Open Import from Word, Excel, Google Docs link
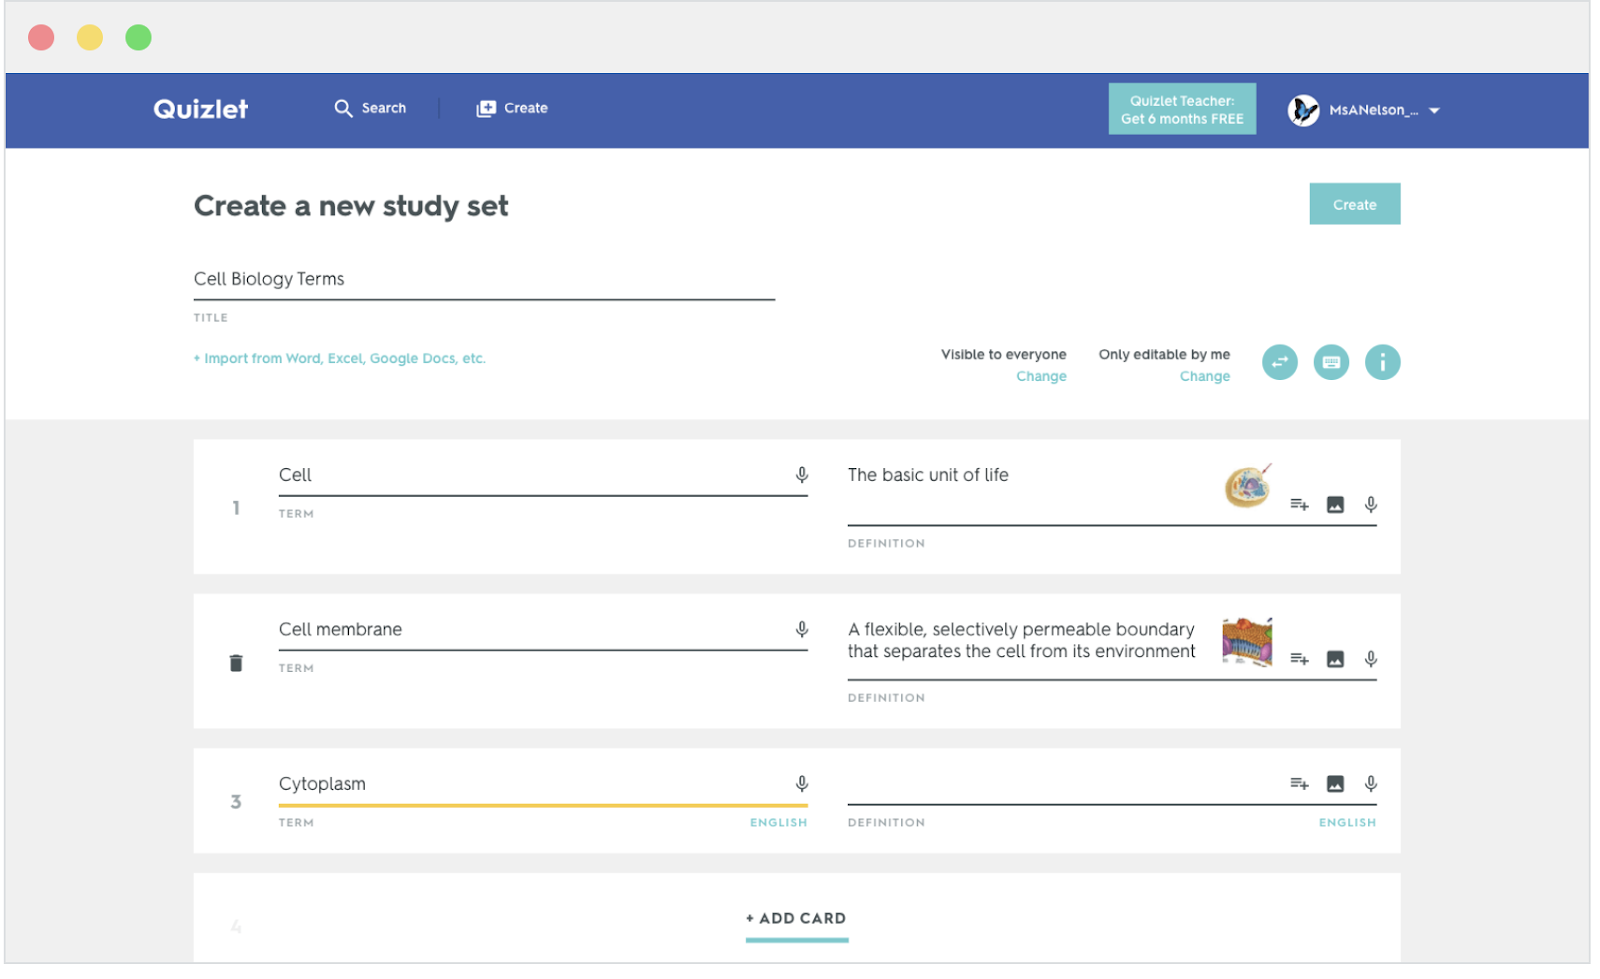The height and width of the screenshot is (979, 1600). pos(340,358)
